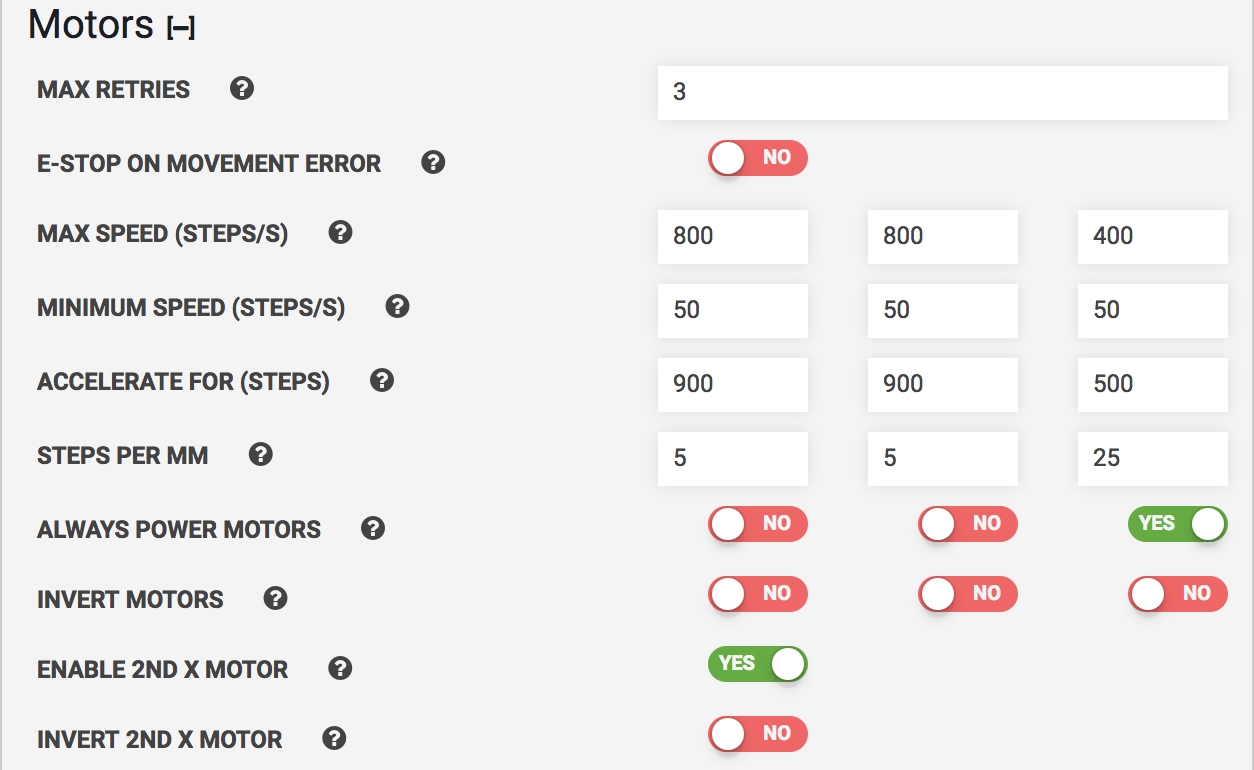The width and height of the screenshot is (1254, 770).
Task: Click the Invert Motors help icon
Action: [x=275, y=599]
